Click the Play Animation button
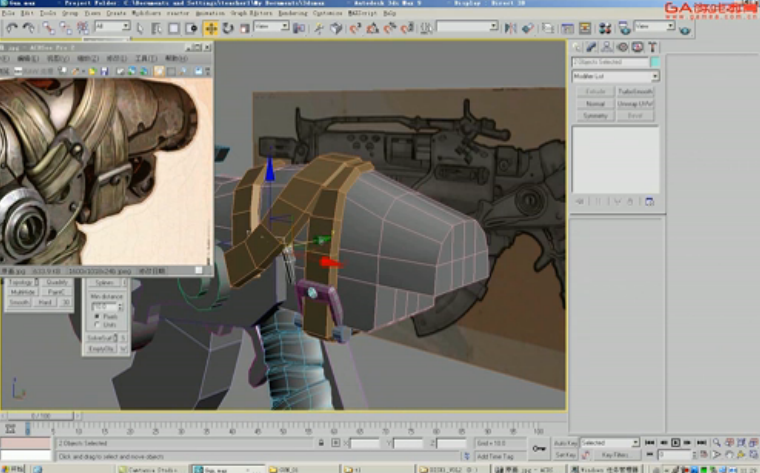The width and height of the screenshot is (760, 473). point(675,442)
